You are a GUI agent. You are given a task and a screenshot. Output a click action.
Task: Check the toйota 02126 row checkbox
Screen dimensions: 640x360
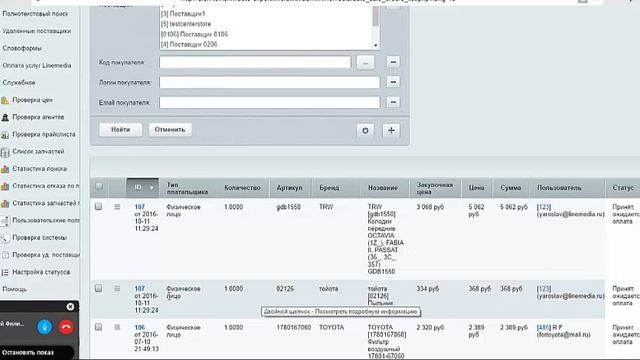98,288
